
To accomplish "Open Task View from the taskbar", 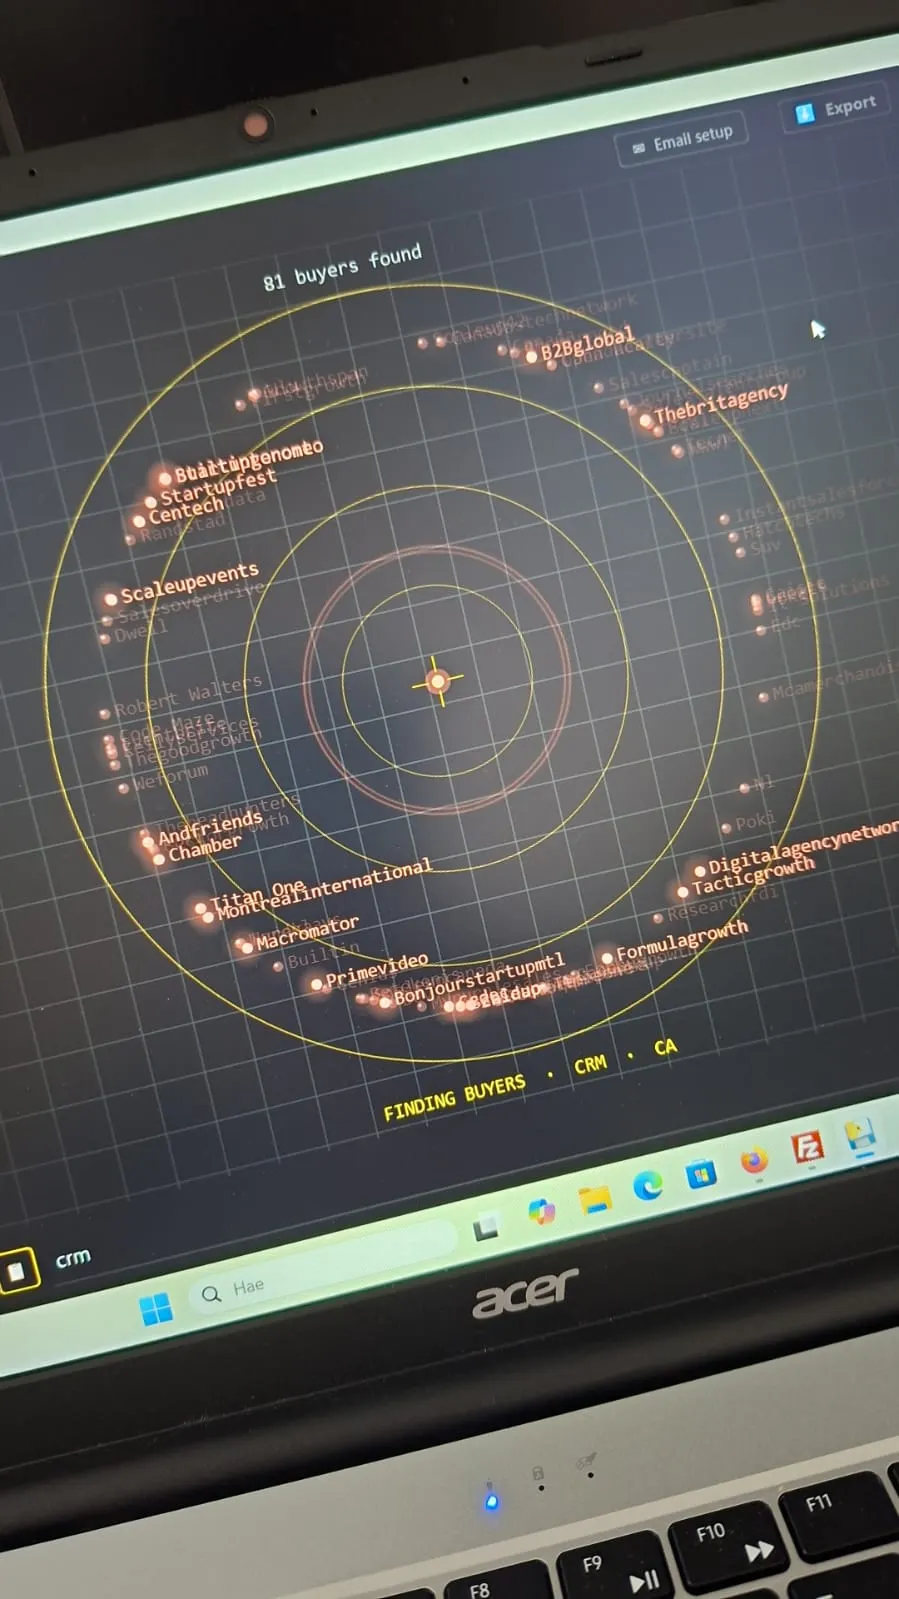I will (x=487, y=1227).
